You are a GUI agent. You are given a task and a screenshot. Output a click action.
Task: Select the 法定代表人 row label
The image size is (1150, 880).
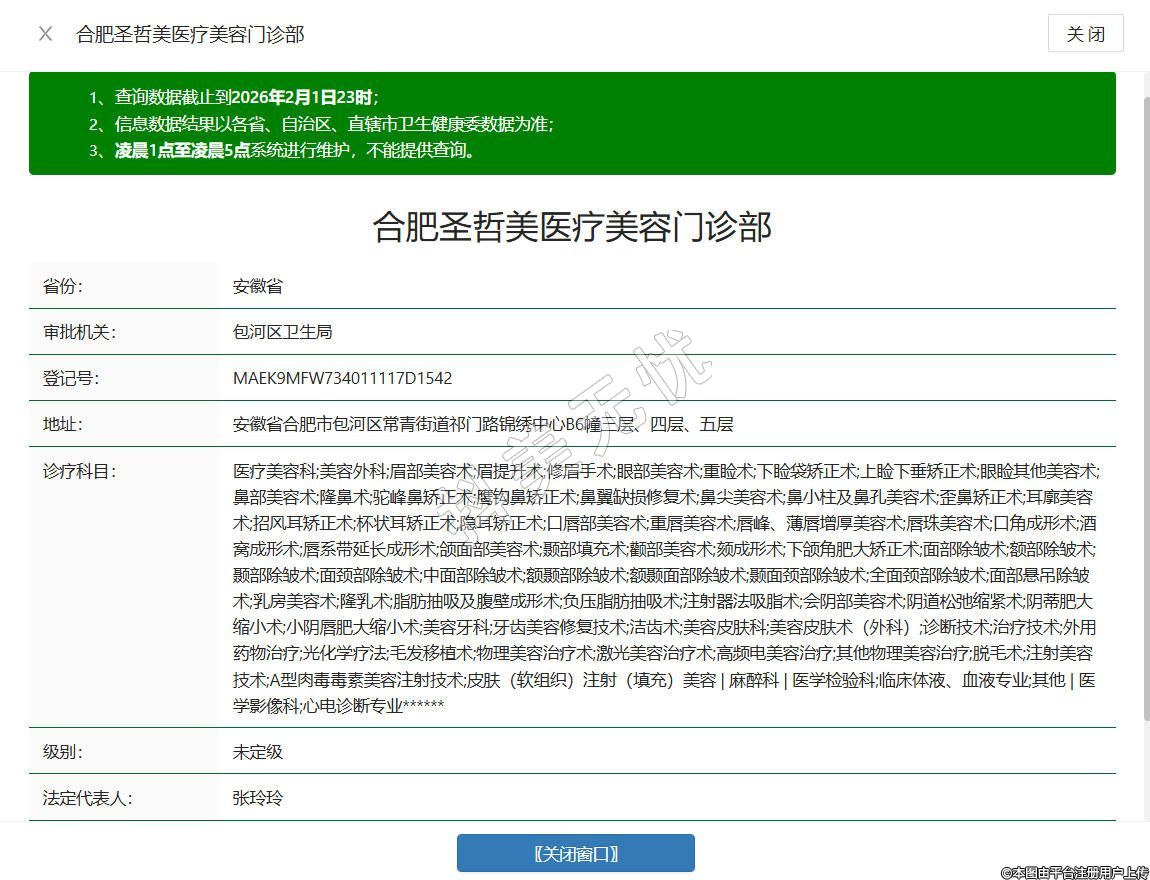click(x=87, y=798)
